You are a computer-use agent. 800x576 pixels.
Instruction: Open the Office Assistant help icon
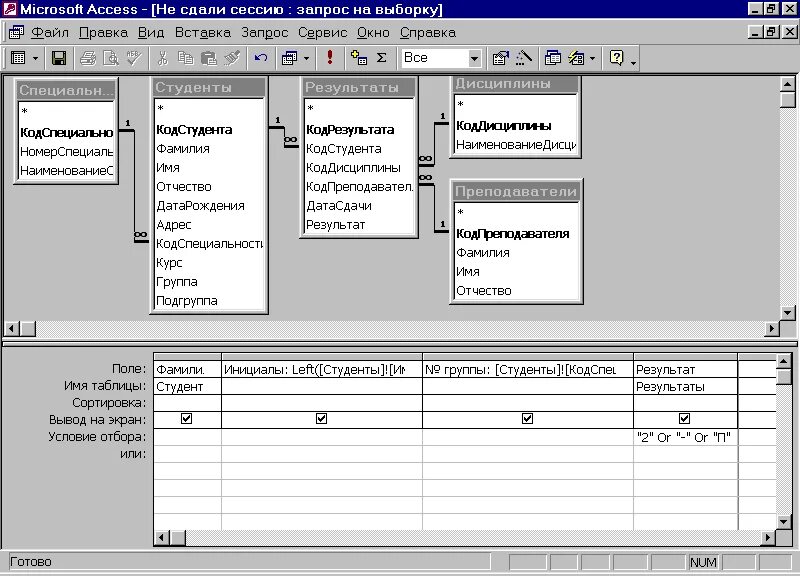click(x=616, y=58)
